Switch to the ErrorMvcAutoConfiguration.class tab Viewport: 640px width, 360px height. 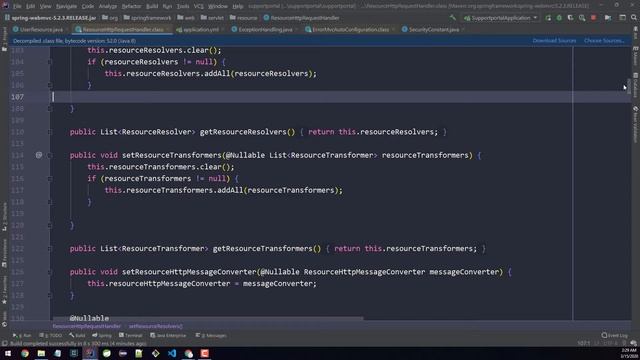tap(350, 29)
